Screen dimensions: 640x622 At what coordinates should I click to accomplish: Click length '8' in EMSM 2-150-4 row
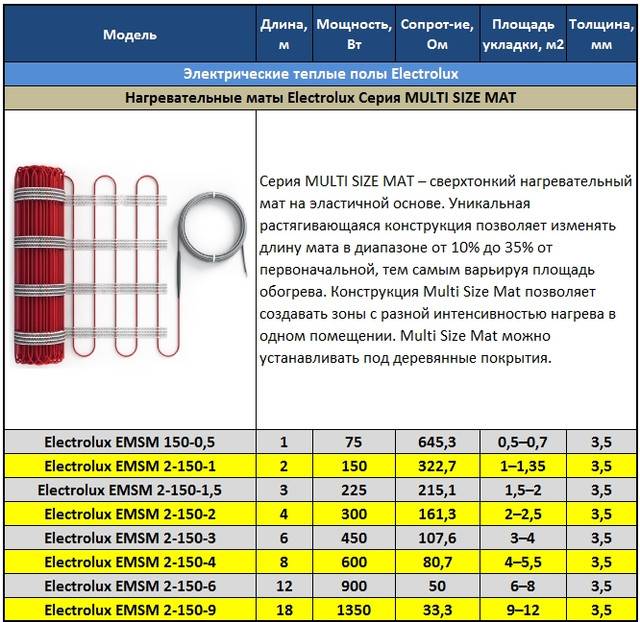pos(284,562)
